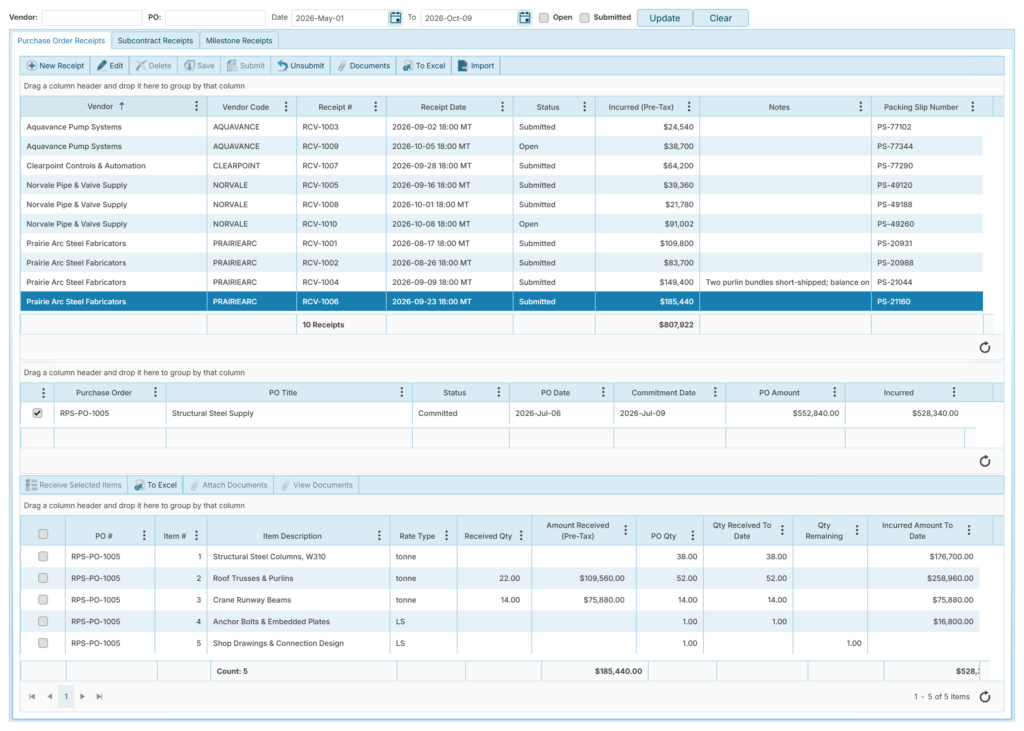Open the Item Description column menu

[379, 536]
